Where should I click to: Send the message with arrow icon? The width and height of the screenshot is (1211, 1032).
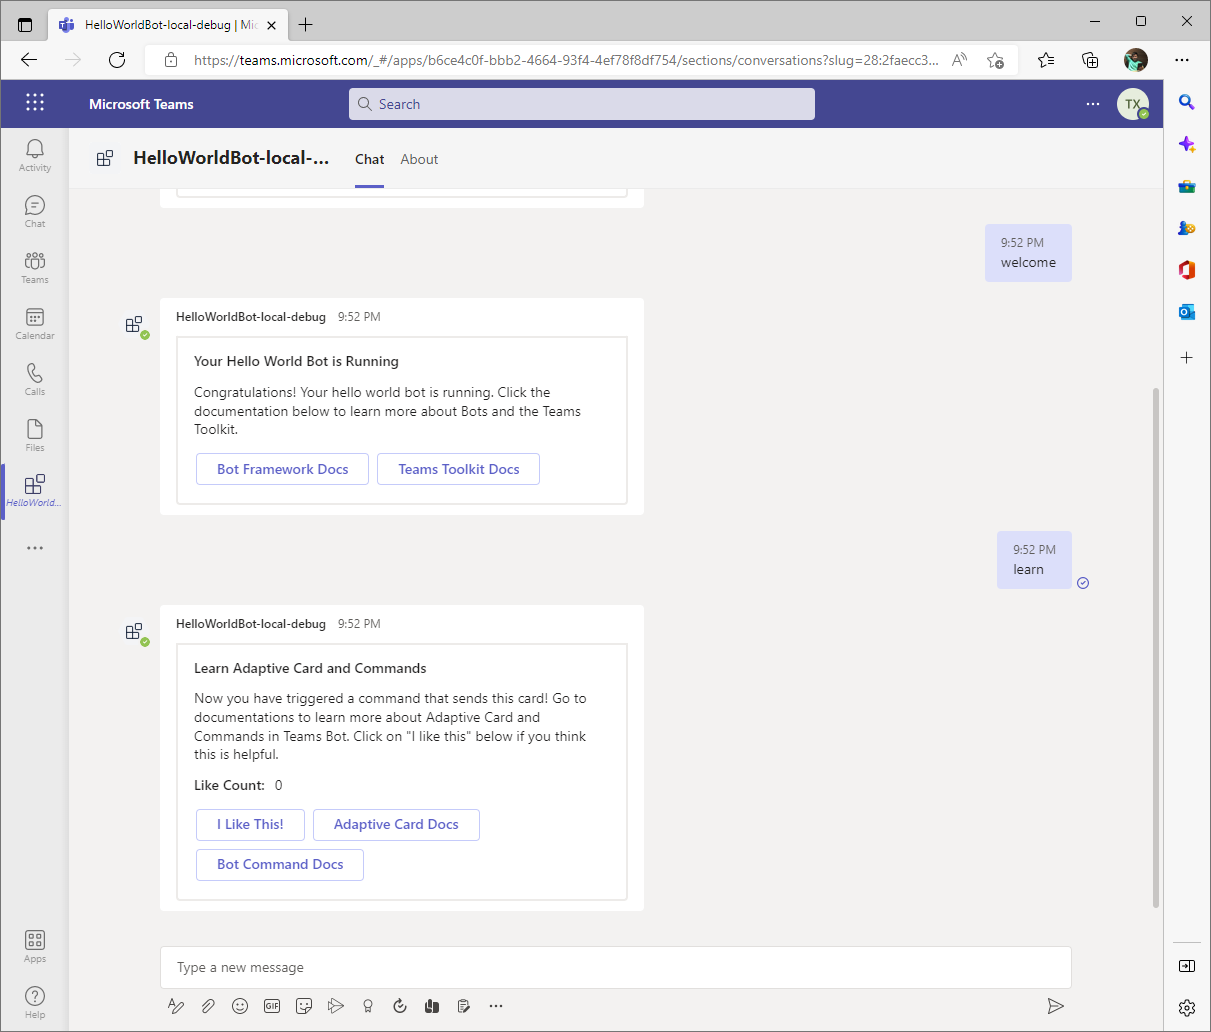point(1055,1006)
